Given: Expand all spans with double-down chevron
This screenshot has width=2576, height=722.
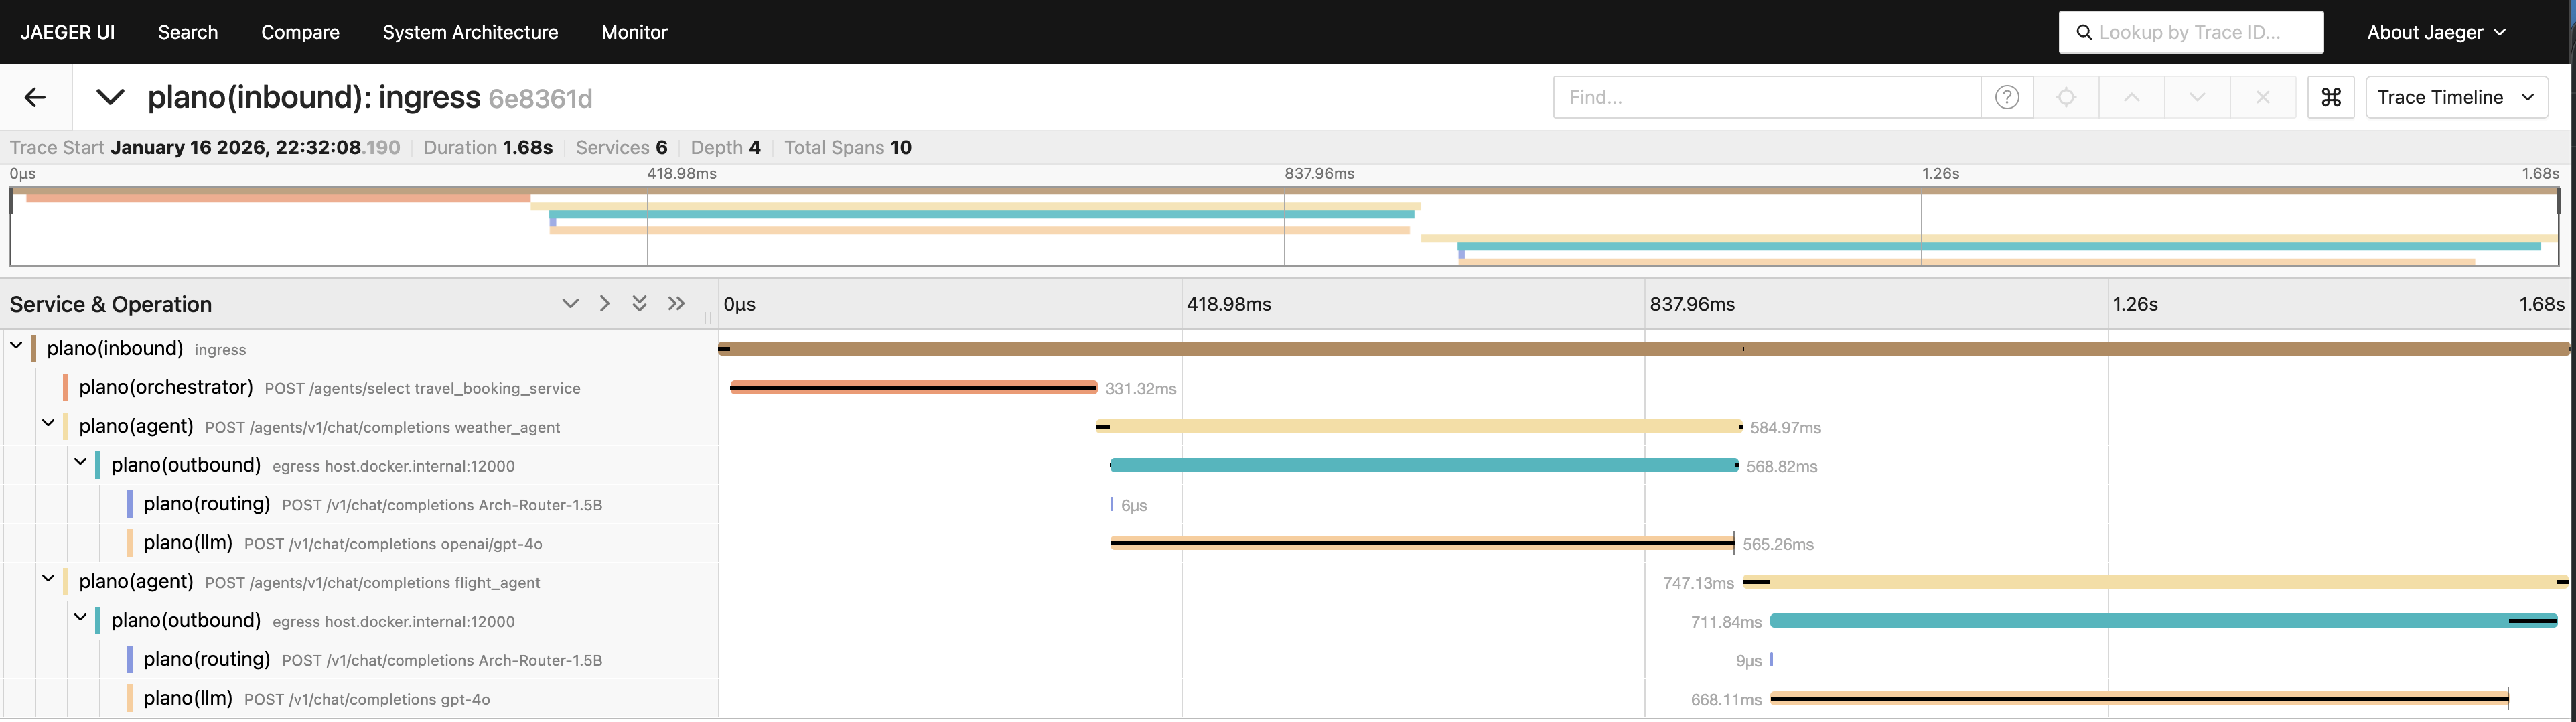Looking at the screenshot, I should [x=639, y=304].
